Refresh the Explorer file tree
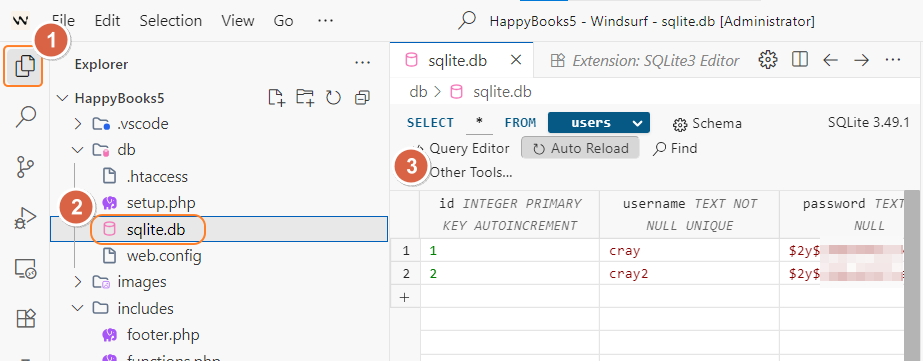This screenshot has height=361, width=923. 334,98
